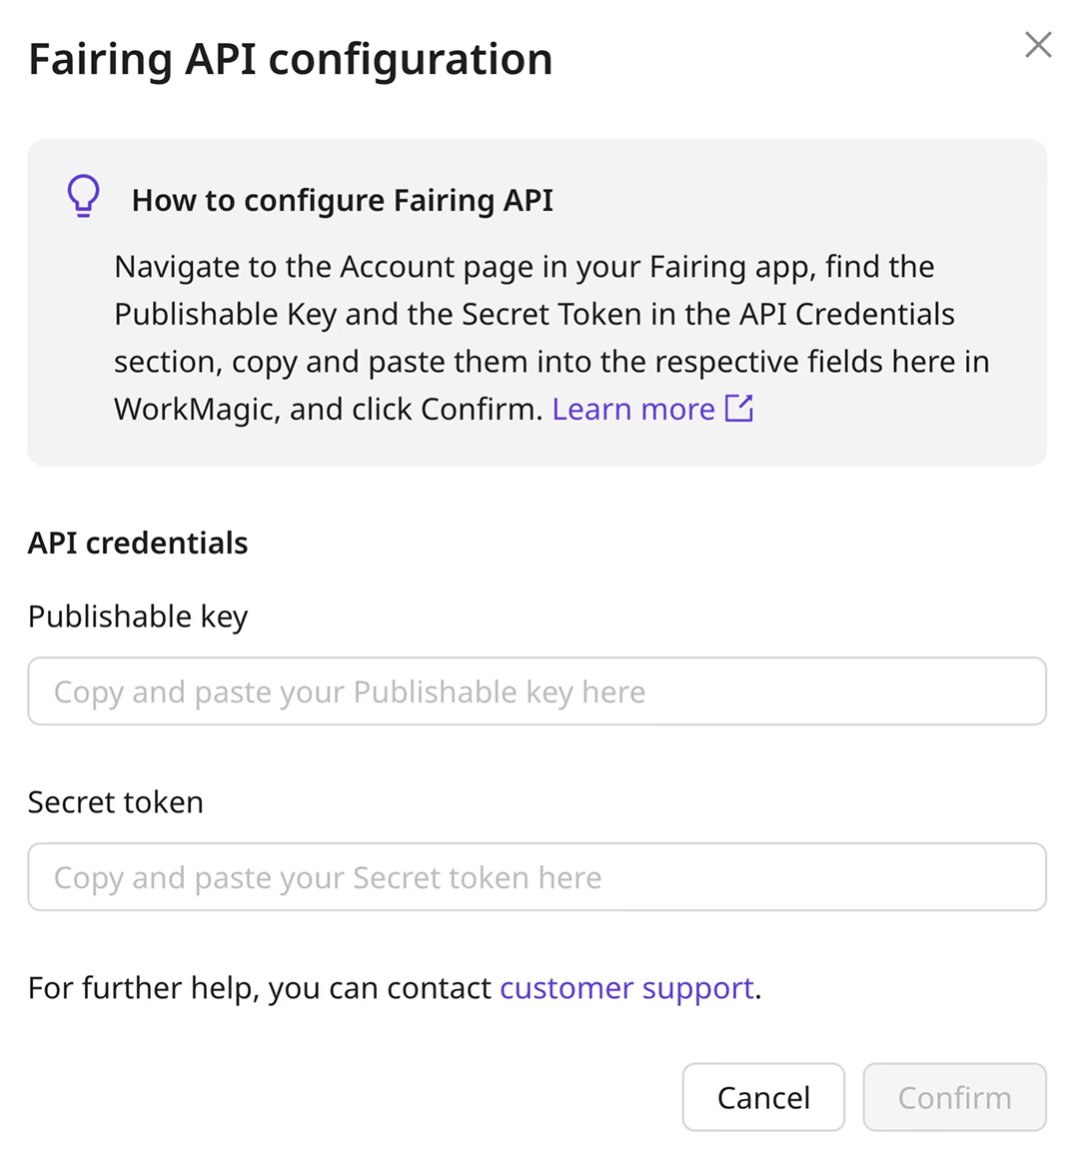Image resolution: width=1076 pixels, height=1166 pixels.
Task: Click the Publishable key field label
Action: click(138, 617)
